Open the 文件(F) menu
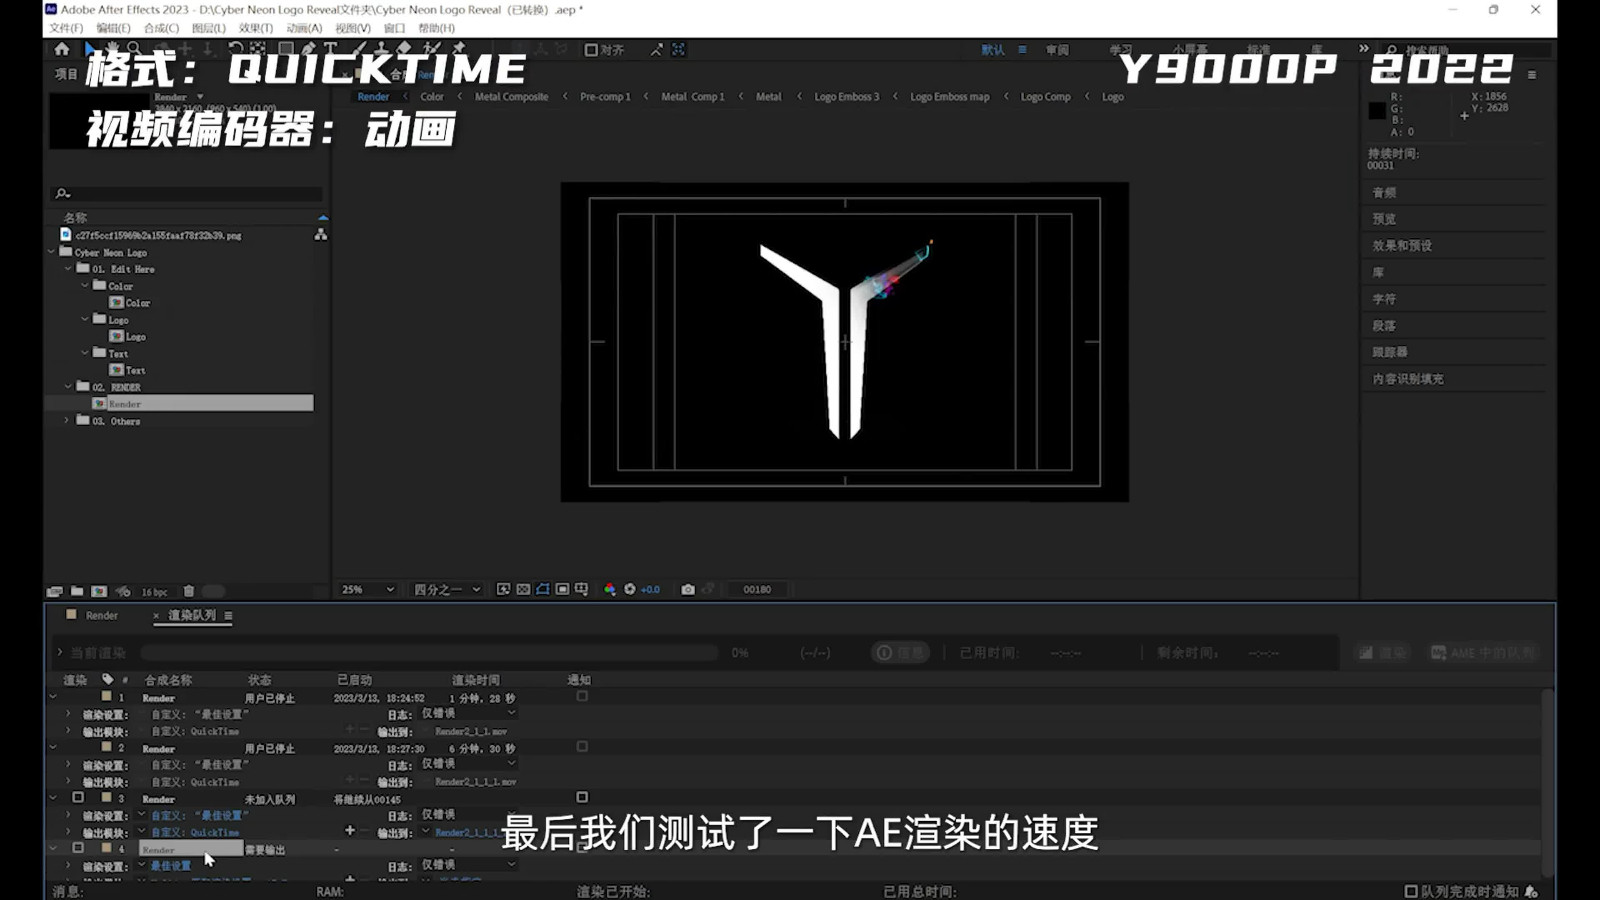 pos(66,28)
